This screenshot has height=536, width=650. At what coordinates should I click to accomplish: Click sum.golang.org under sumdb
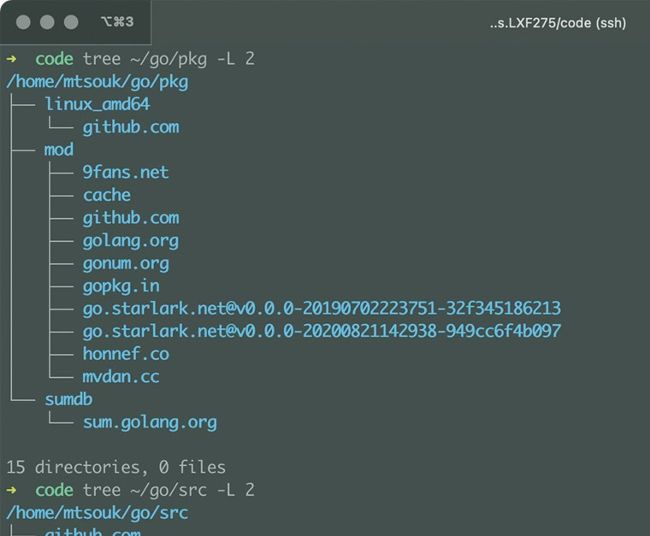[150, 422]
